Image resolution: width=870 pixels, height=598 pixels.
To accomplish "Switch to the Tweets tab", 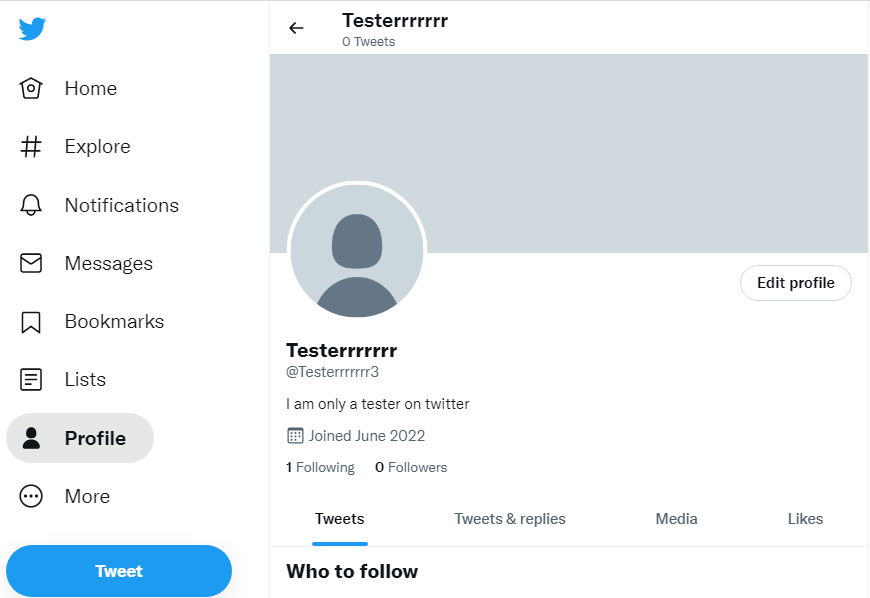I will tap(340, 519).
